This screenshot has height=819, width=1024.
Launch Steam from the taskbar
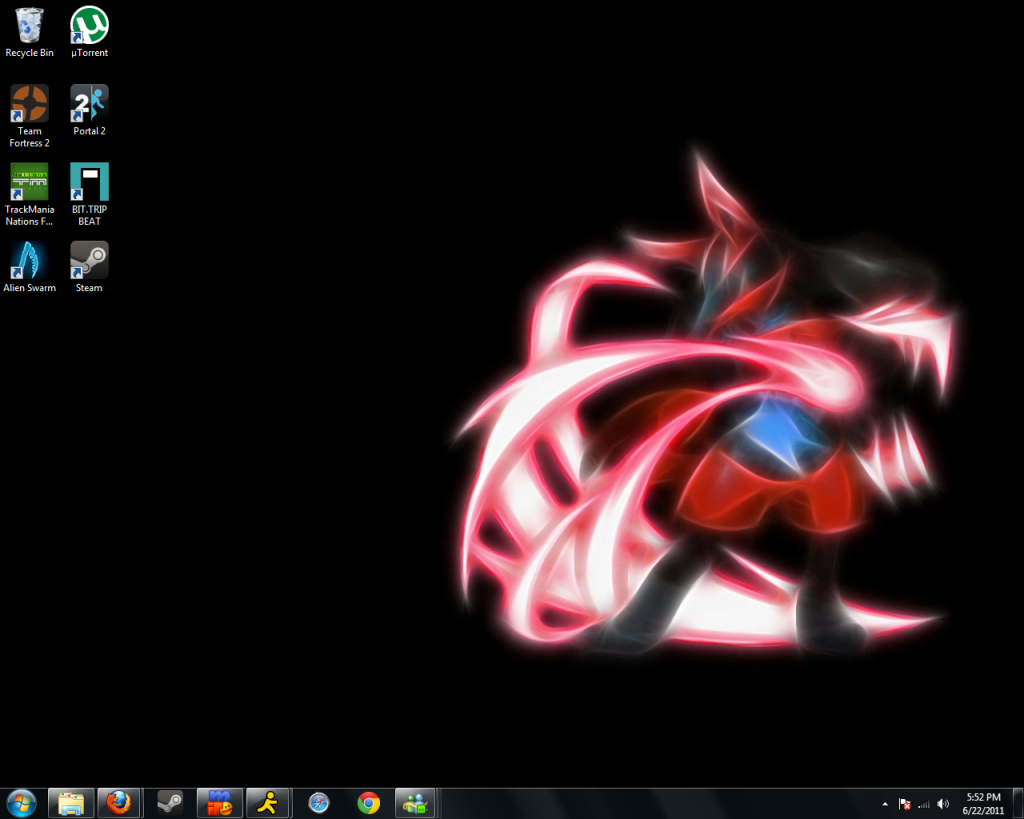[x=170, y=803]
